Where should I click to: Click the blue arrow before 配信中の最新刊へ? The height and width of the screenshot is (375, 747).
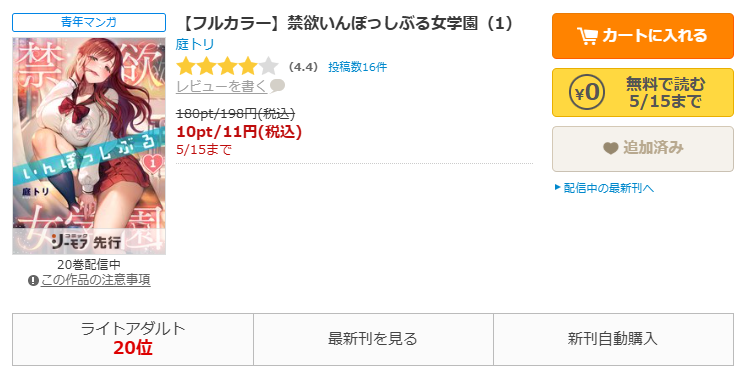click(557, 187)
